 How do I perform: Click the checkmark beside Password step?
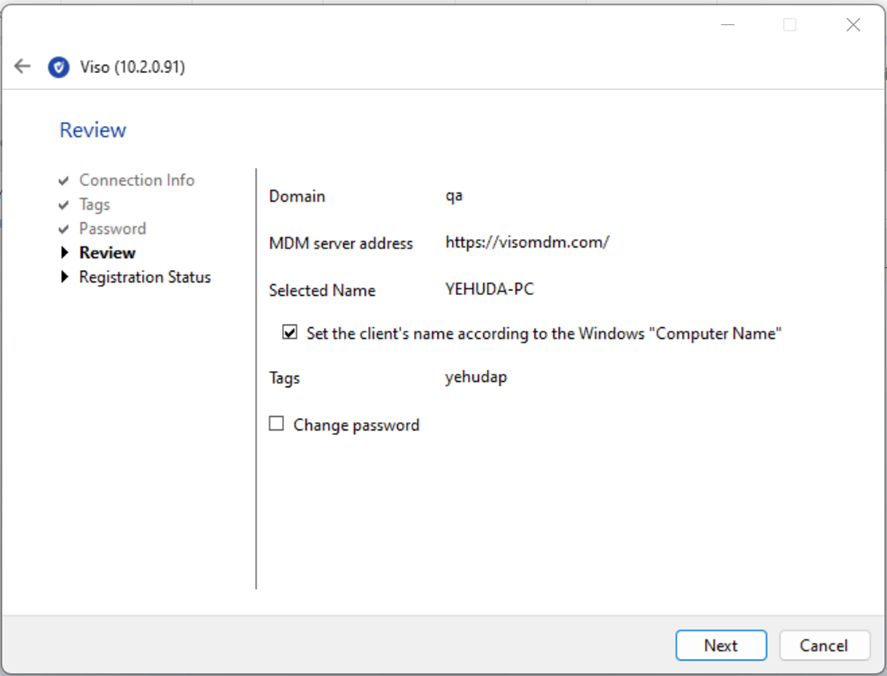(65, 229)
